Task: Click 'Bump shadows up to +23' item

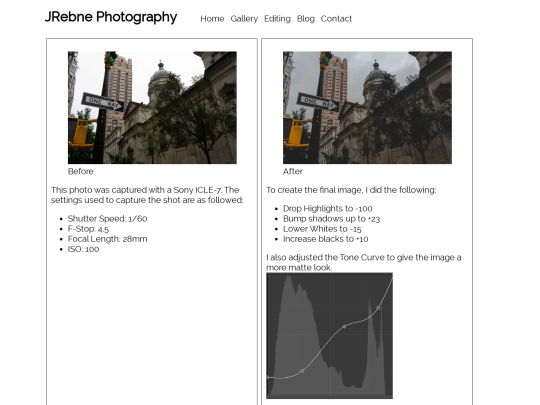Action: tap(331, 219)
